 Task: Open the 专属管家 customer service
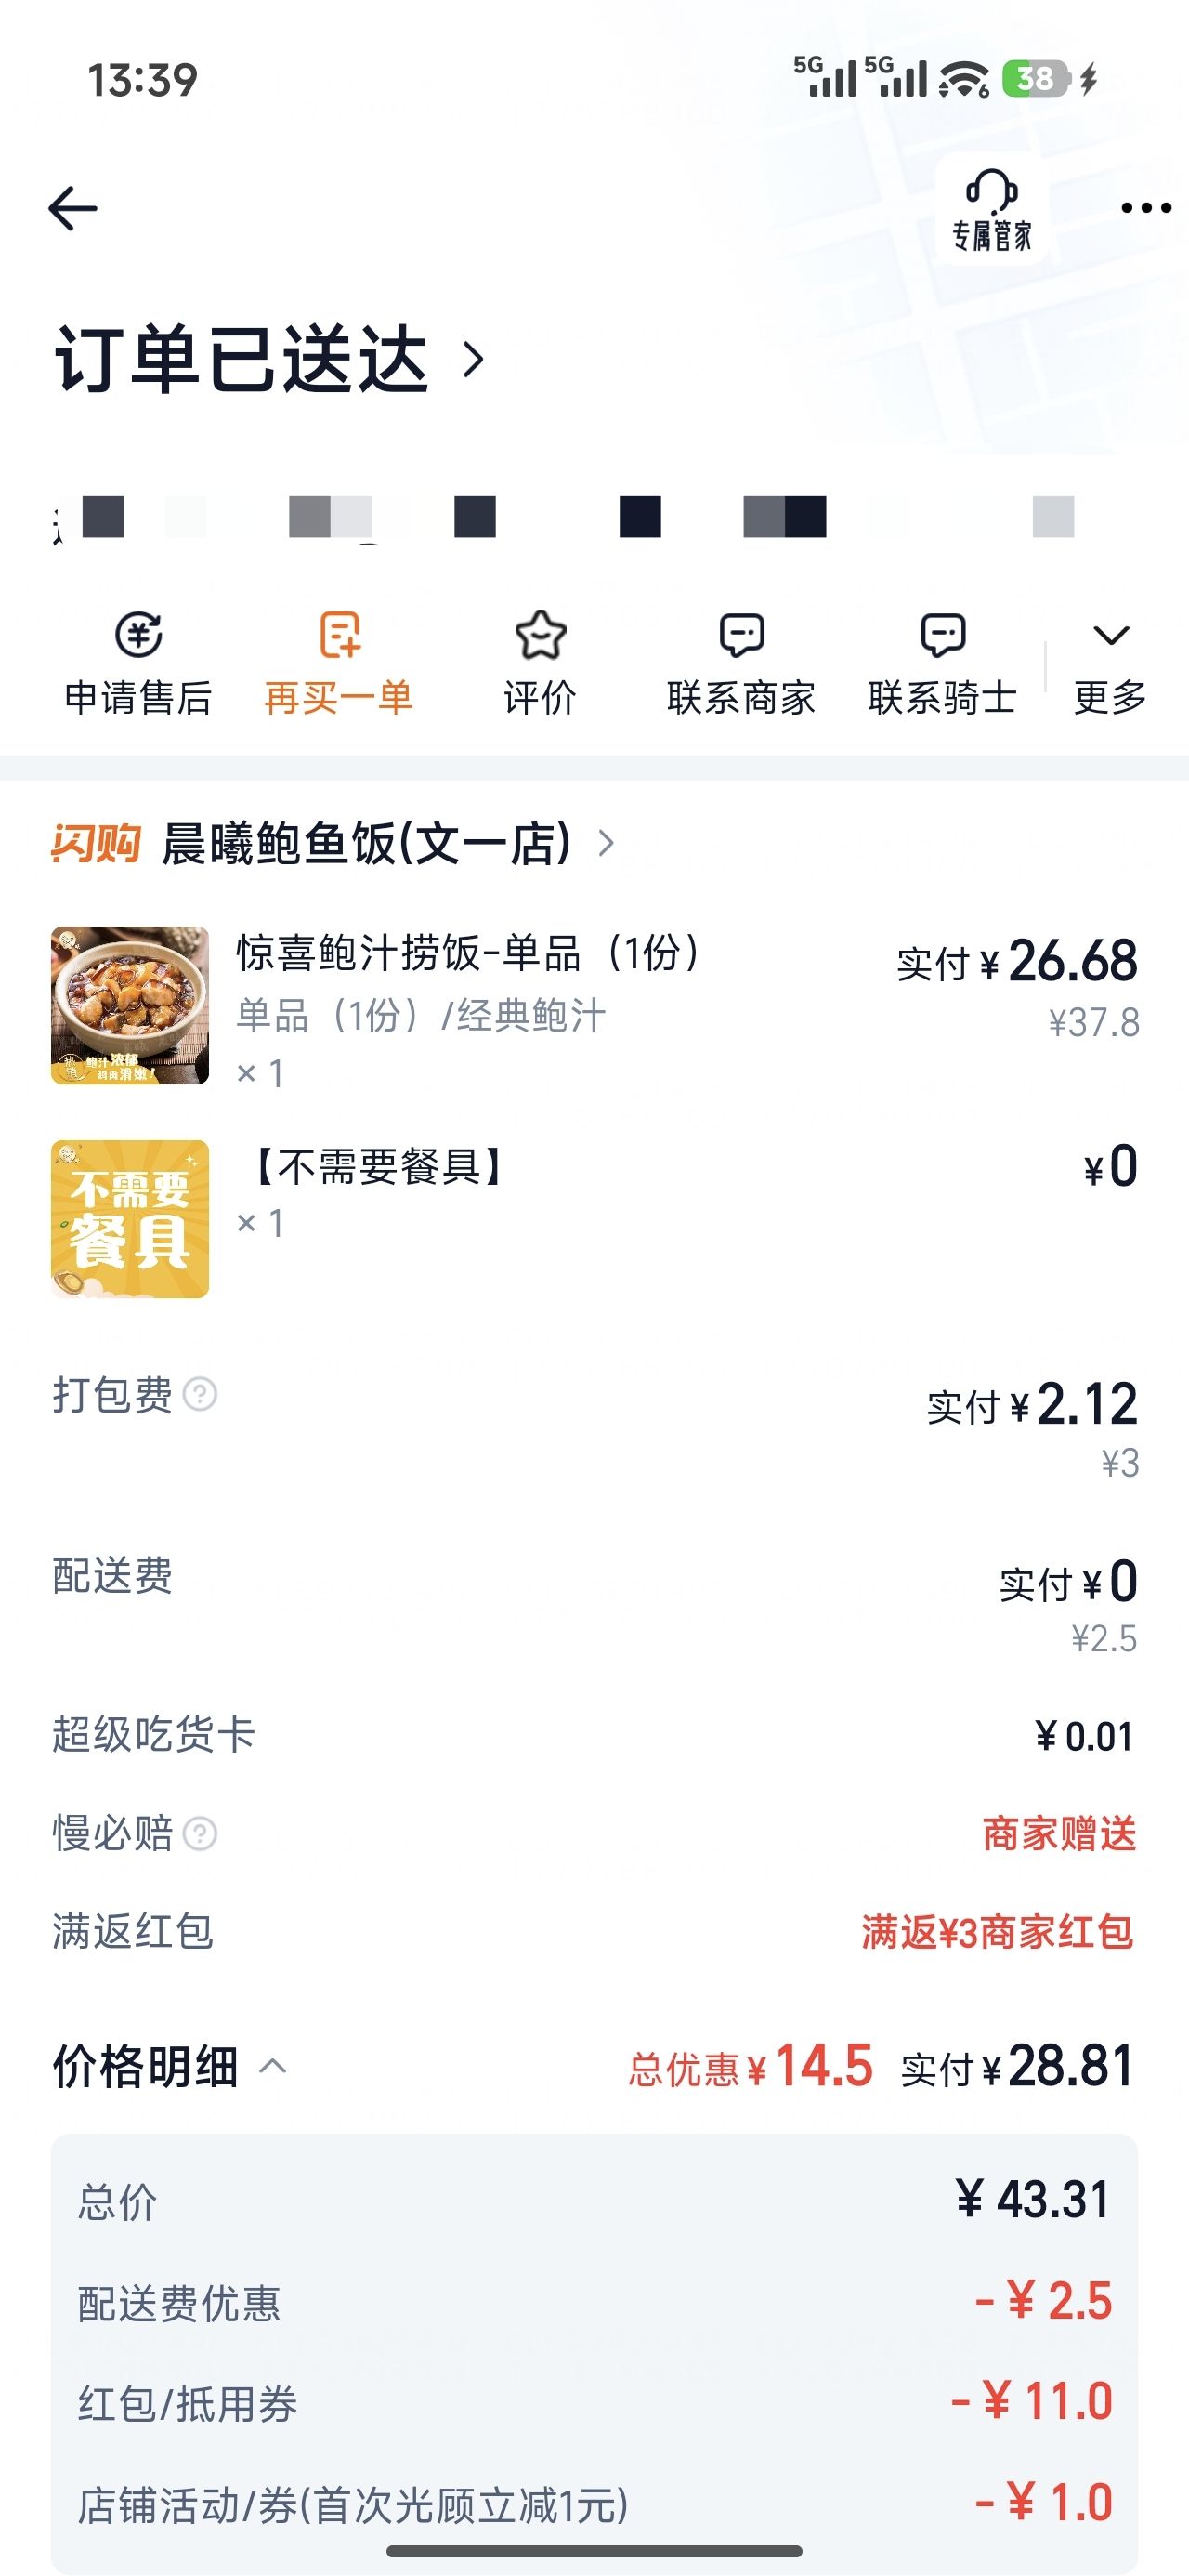click(x=991, y=210)
